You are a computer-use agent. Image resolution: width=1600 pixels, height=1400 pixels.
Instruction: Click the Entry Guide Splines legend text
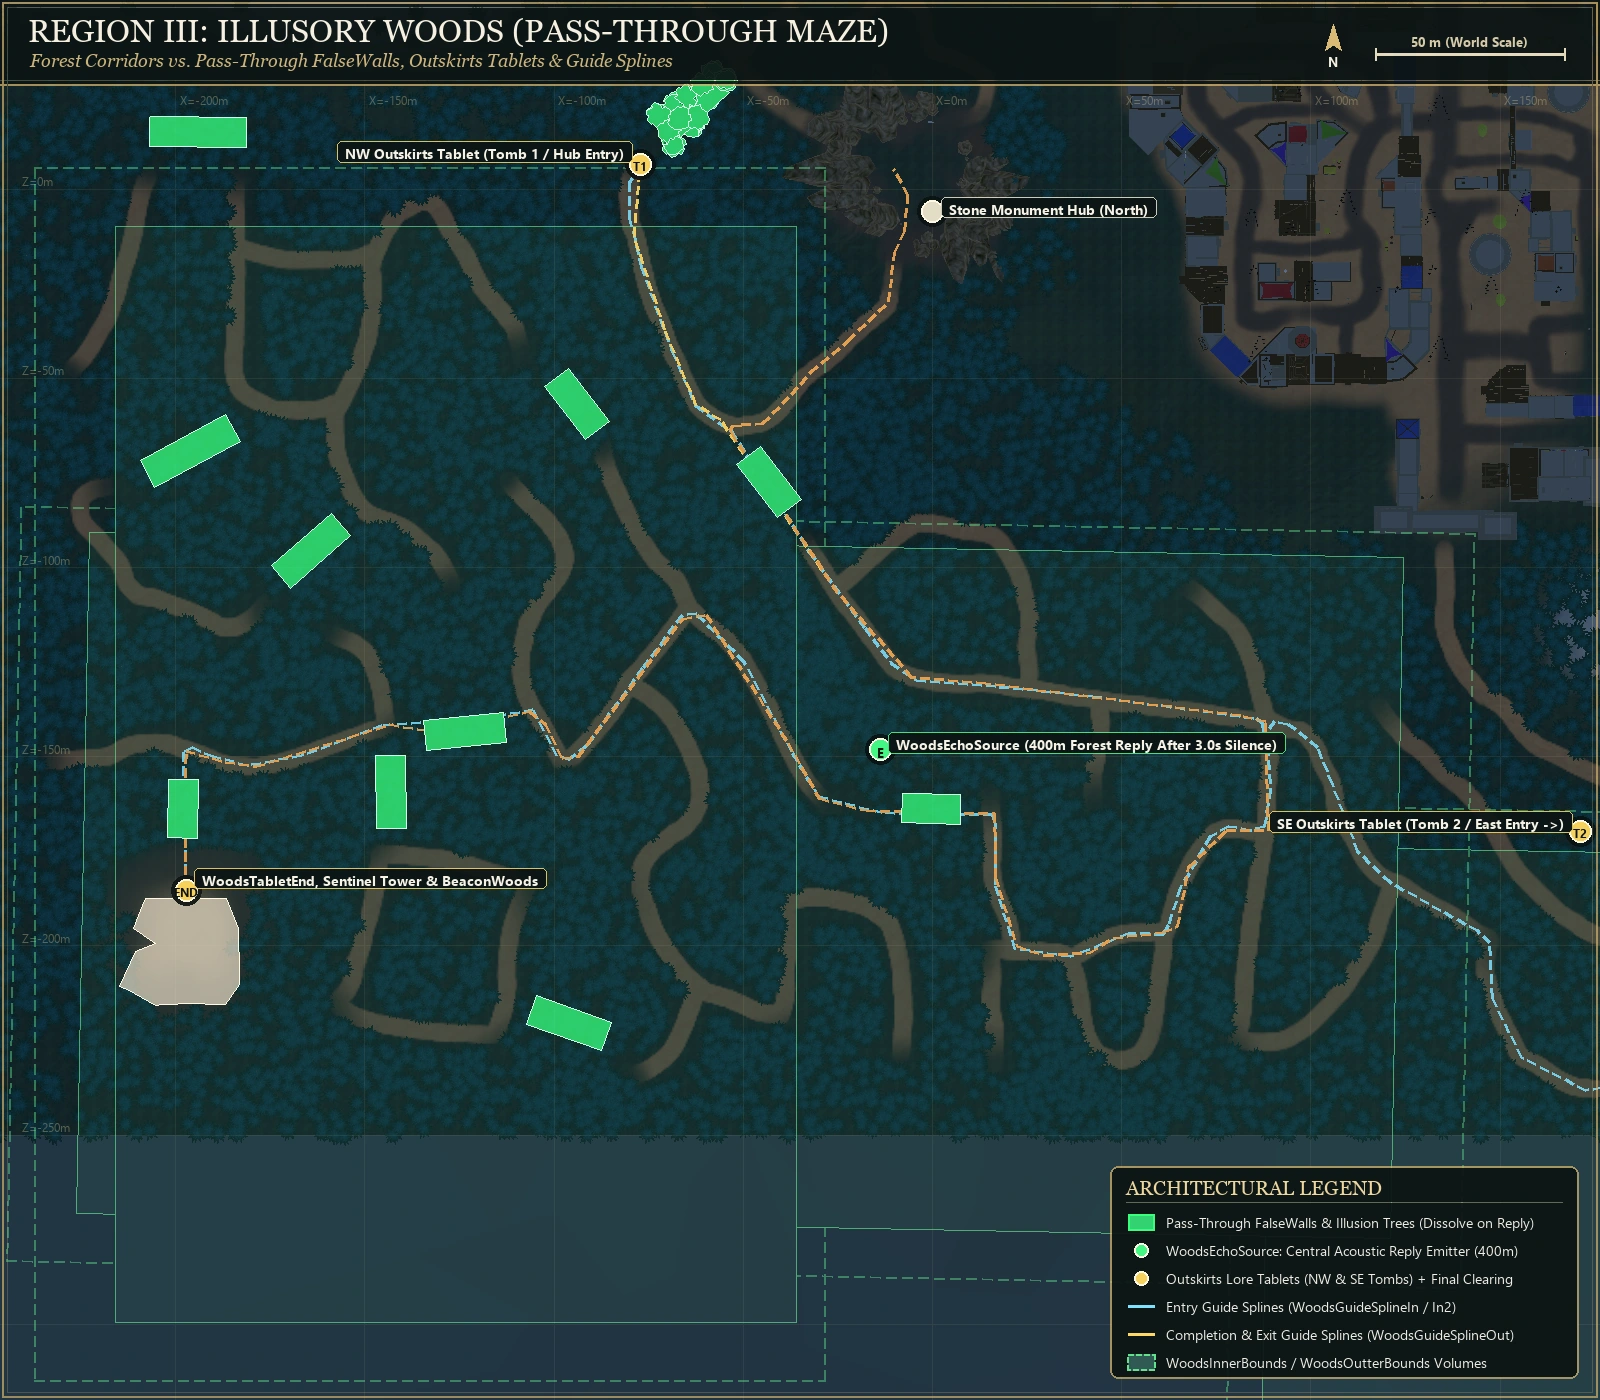tap(1310, 1307)
